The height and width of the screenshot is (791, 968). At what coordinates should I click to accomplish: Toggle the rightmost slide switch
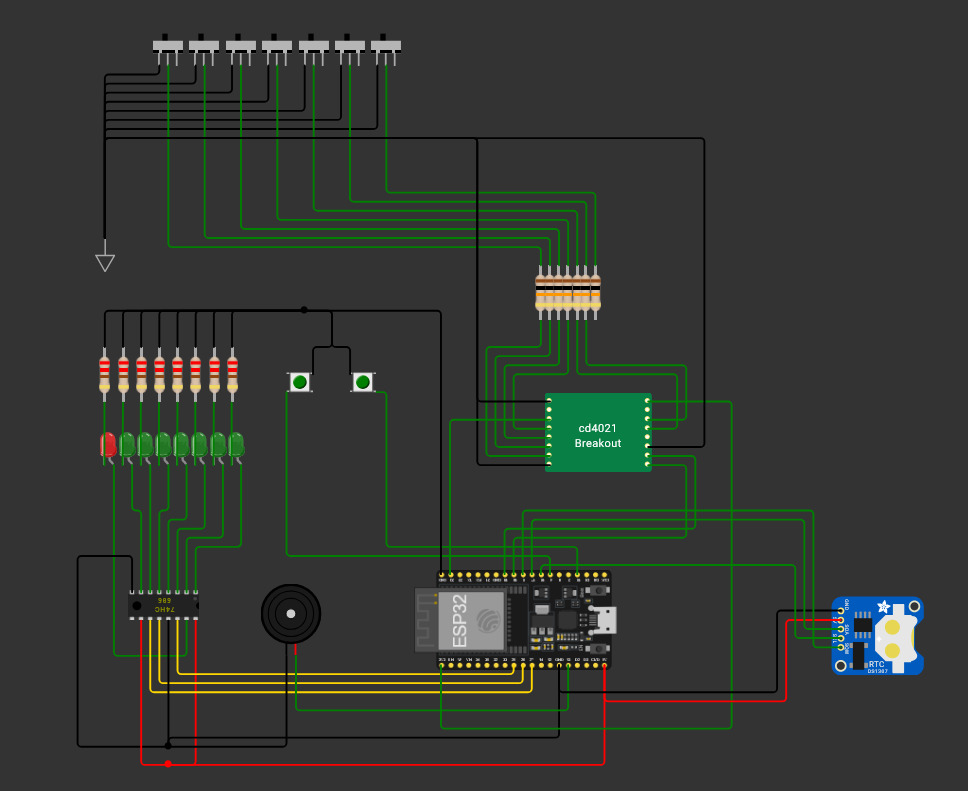point(386,49)
